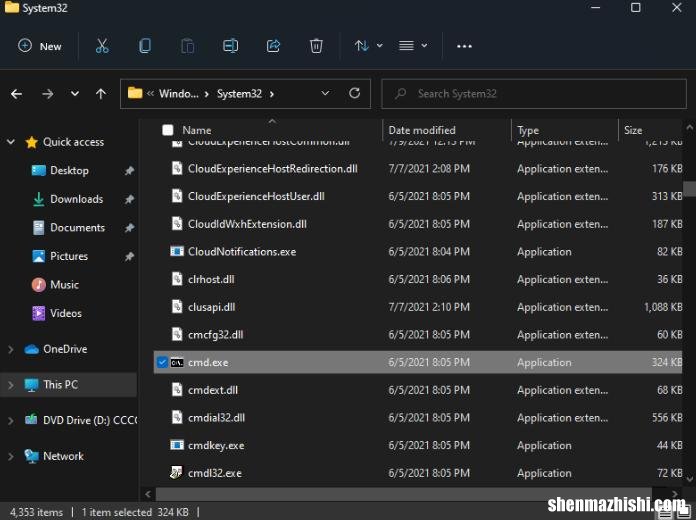This screenshot has width=696, height=520.
Task: Open the Layout and view options dropdown
Action: click(413, 46)
